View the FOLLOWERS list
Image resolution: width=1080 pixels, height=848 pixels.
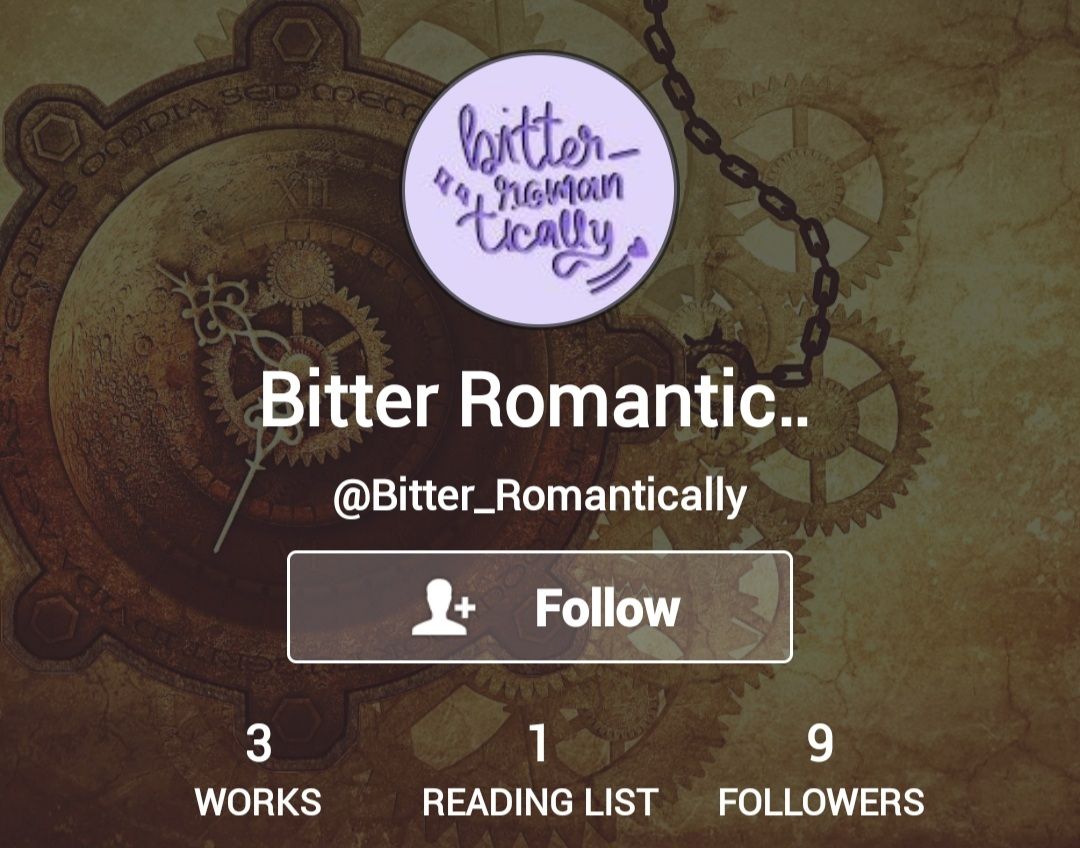pos(821,772)
